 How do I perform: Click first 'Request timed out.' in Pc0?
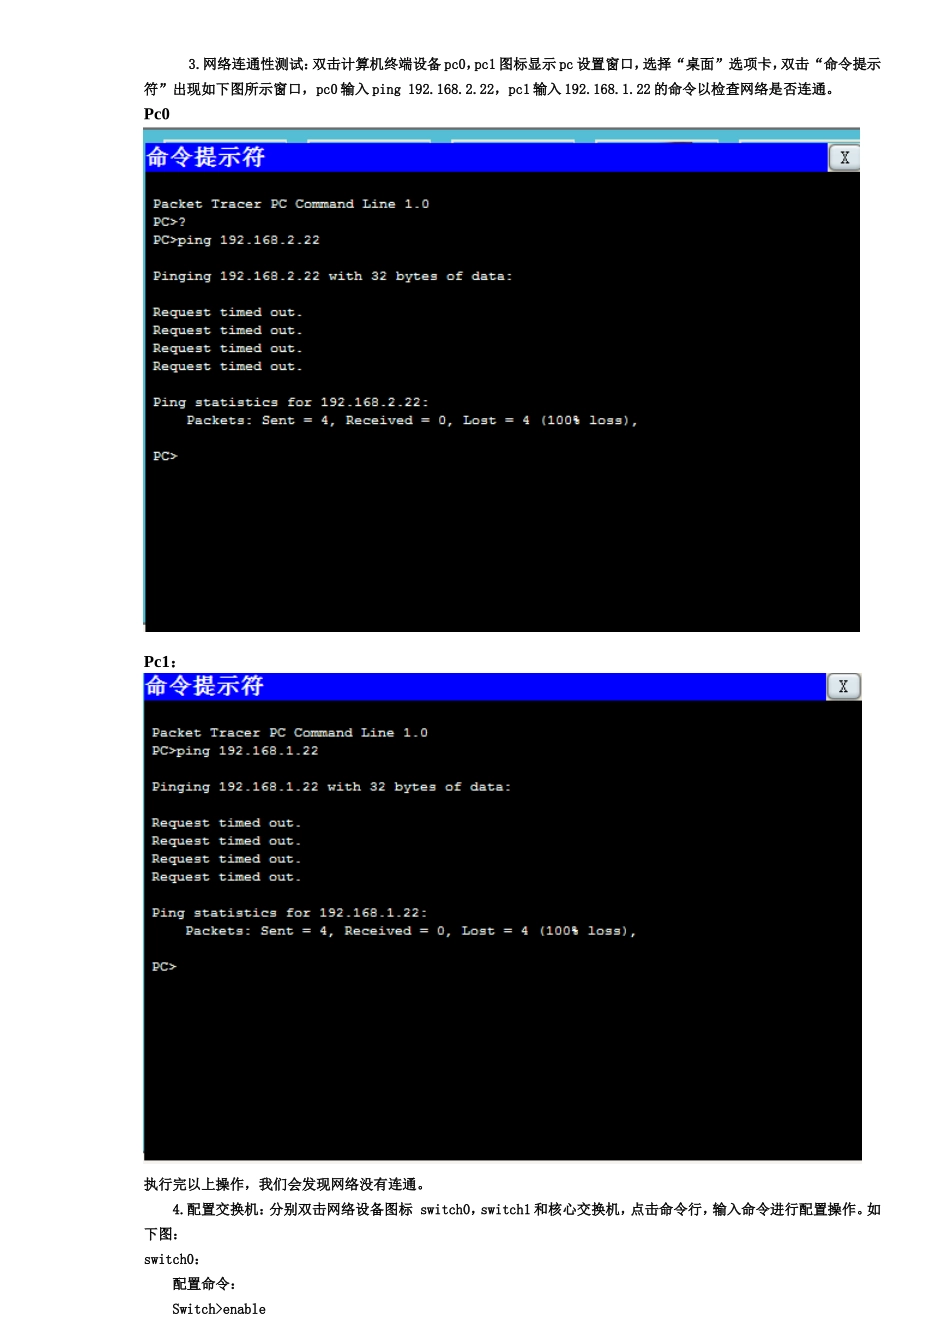227,312
